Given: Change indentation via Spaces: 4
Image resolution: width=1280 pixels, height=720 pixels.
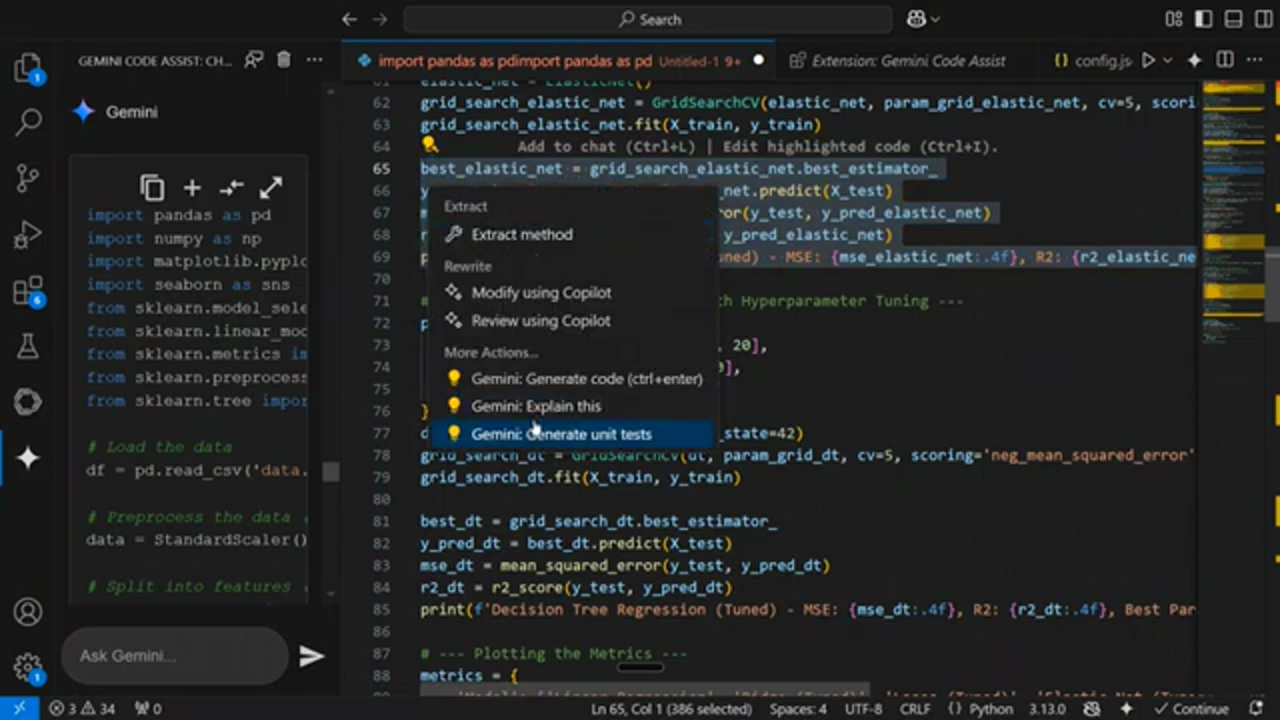Looking at the screenshot, I should [798, 708].
